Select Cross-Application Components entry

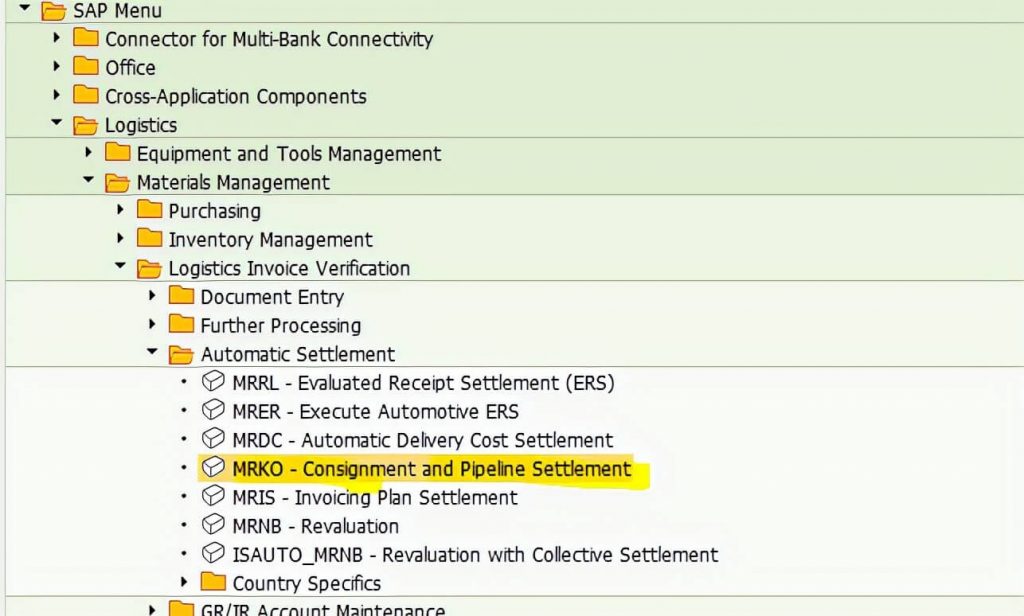pyautogui.click(x=236, y=97)
